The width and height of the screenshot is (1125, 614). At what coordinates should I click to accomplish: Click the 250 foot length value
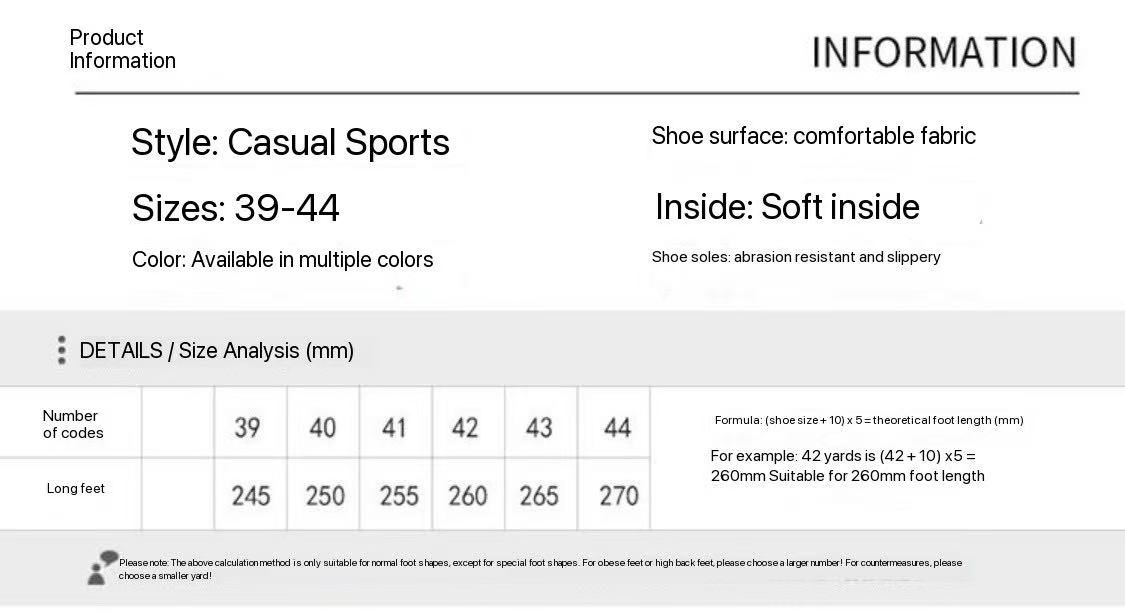325,496
